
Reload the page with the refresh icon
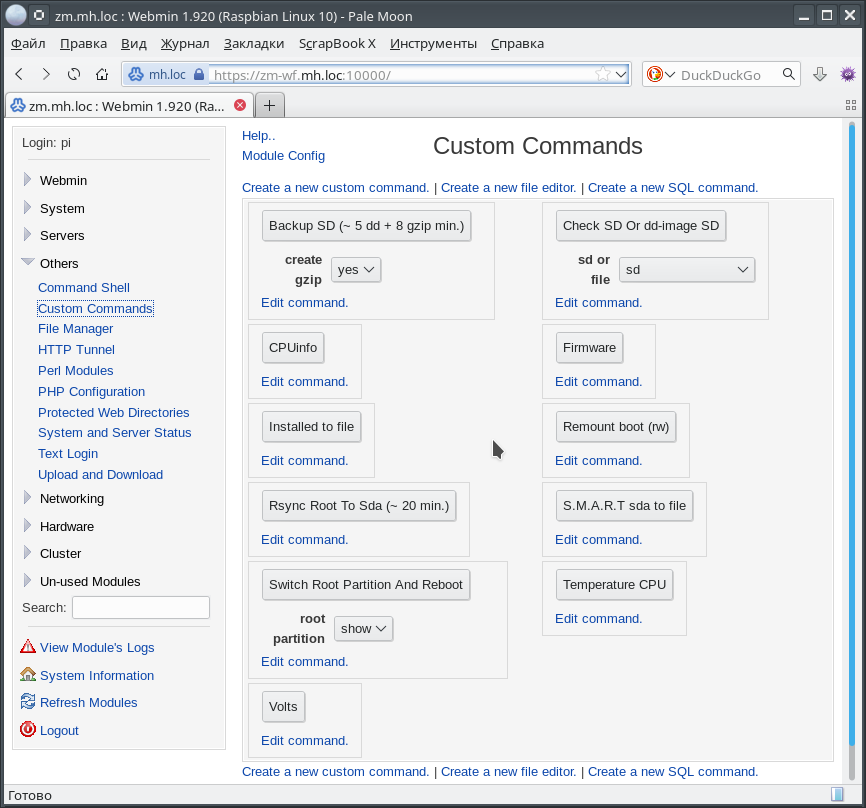[x=73, y=73]
